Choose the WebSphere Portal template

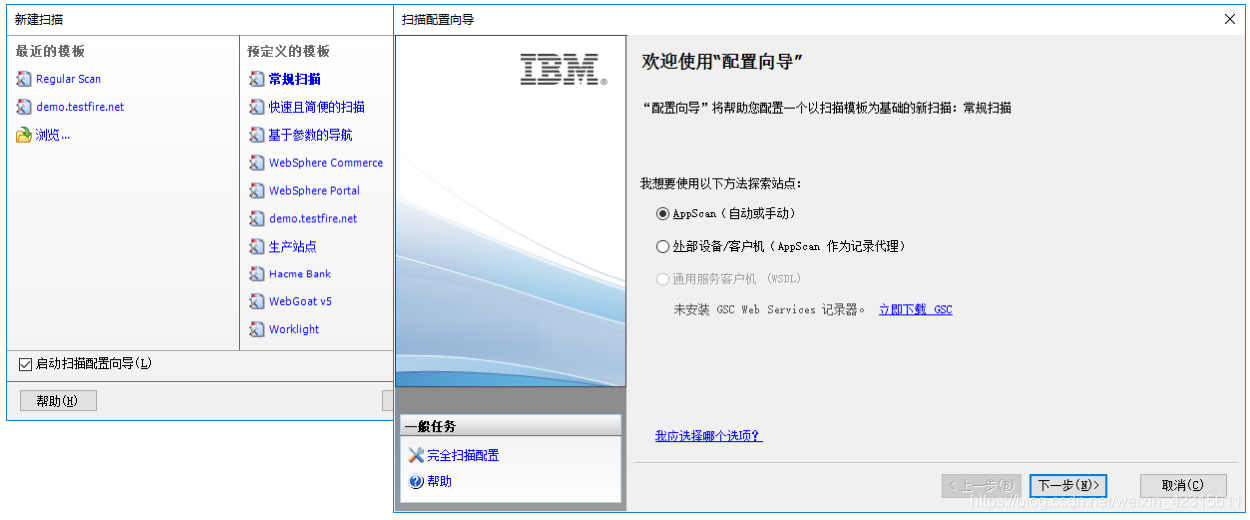click(314, 191)
